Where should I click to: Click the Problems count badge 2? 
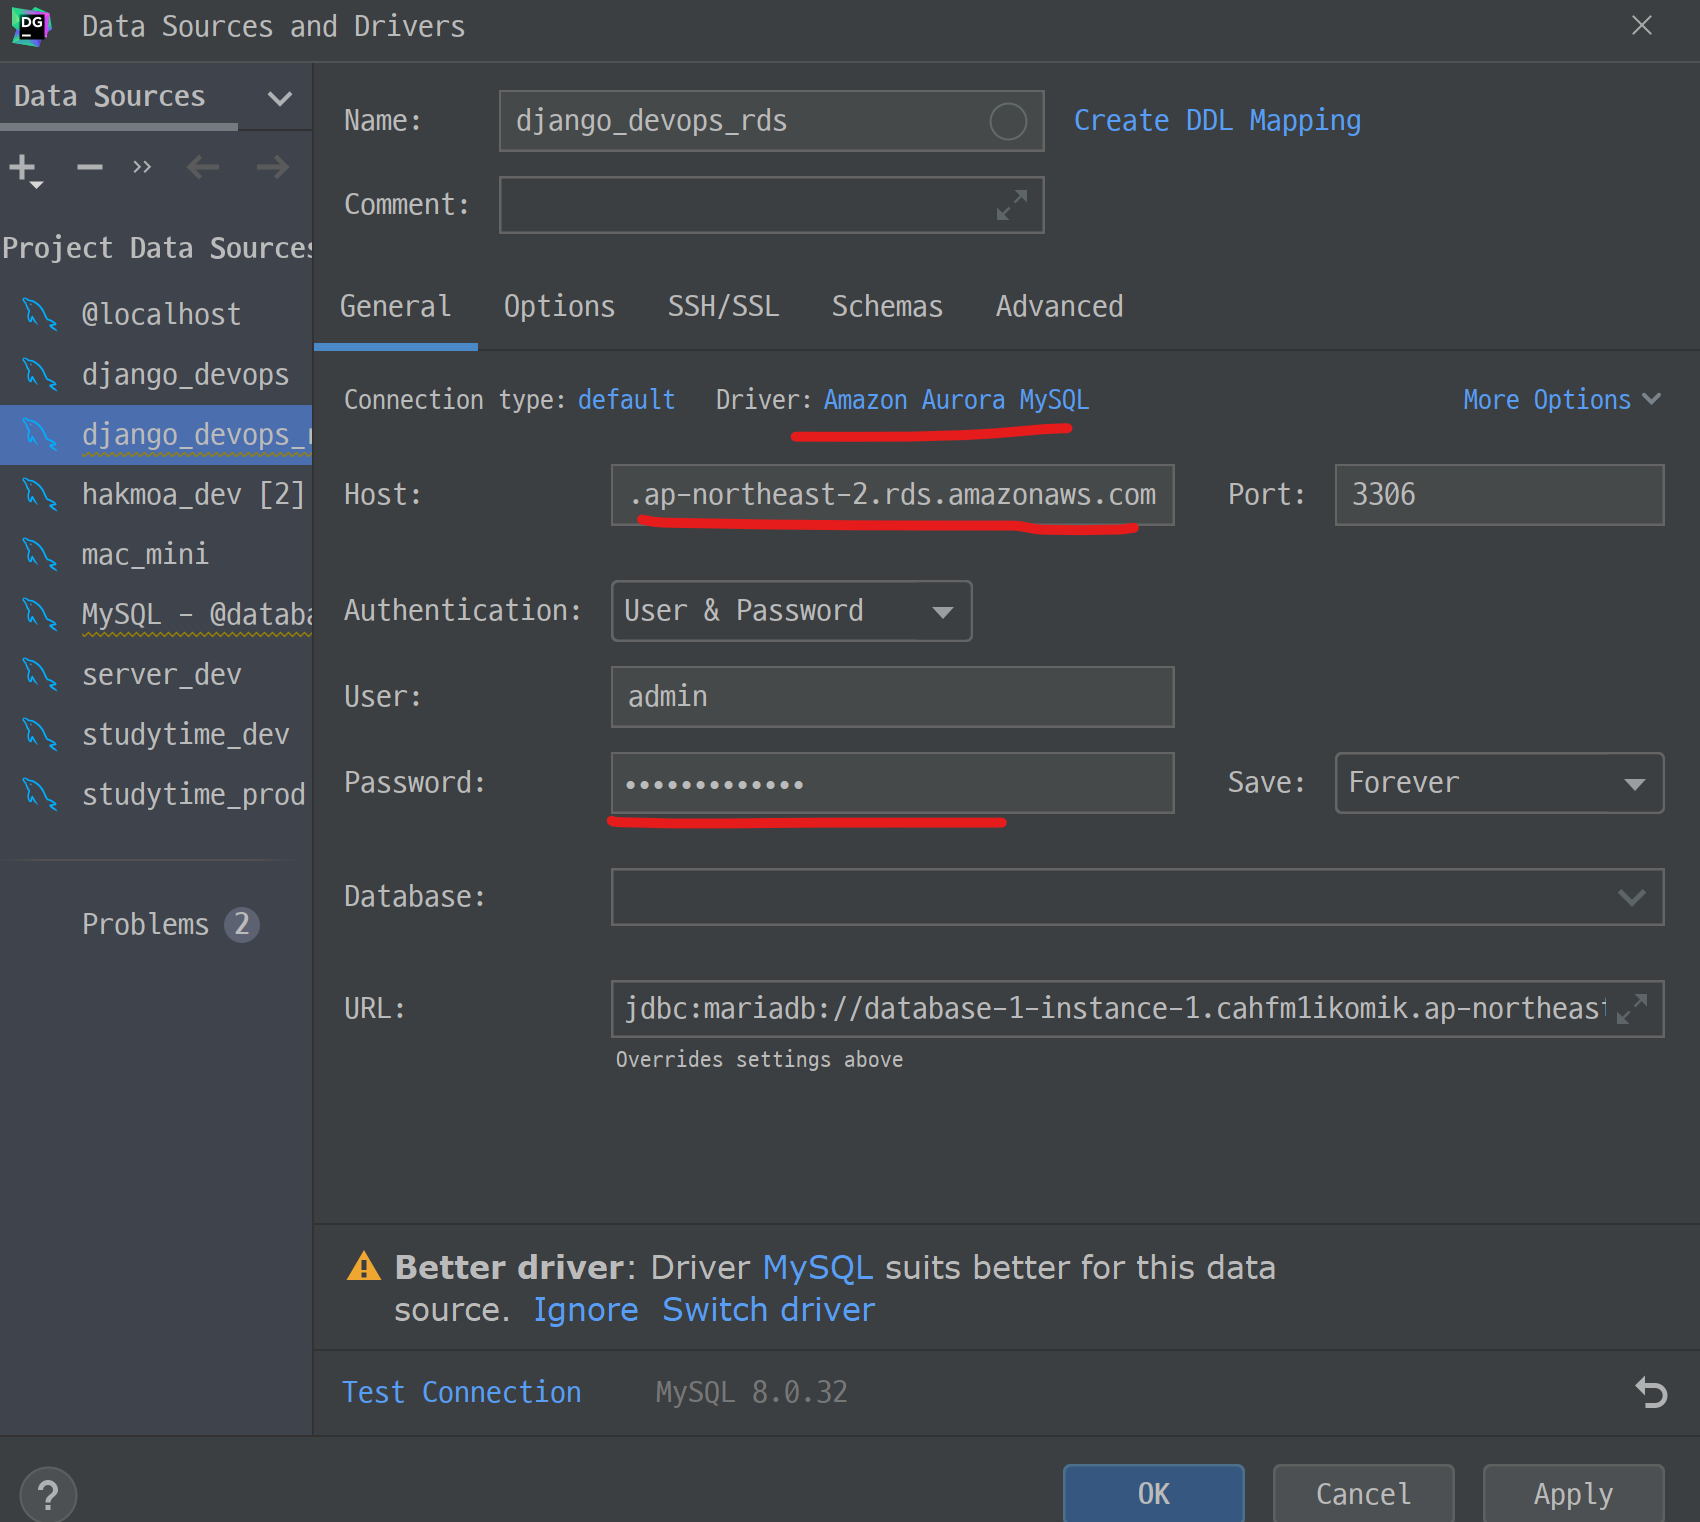click(242, 925)
